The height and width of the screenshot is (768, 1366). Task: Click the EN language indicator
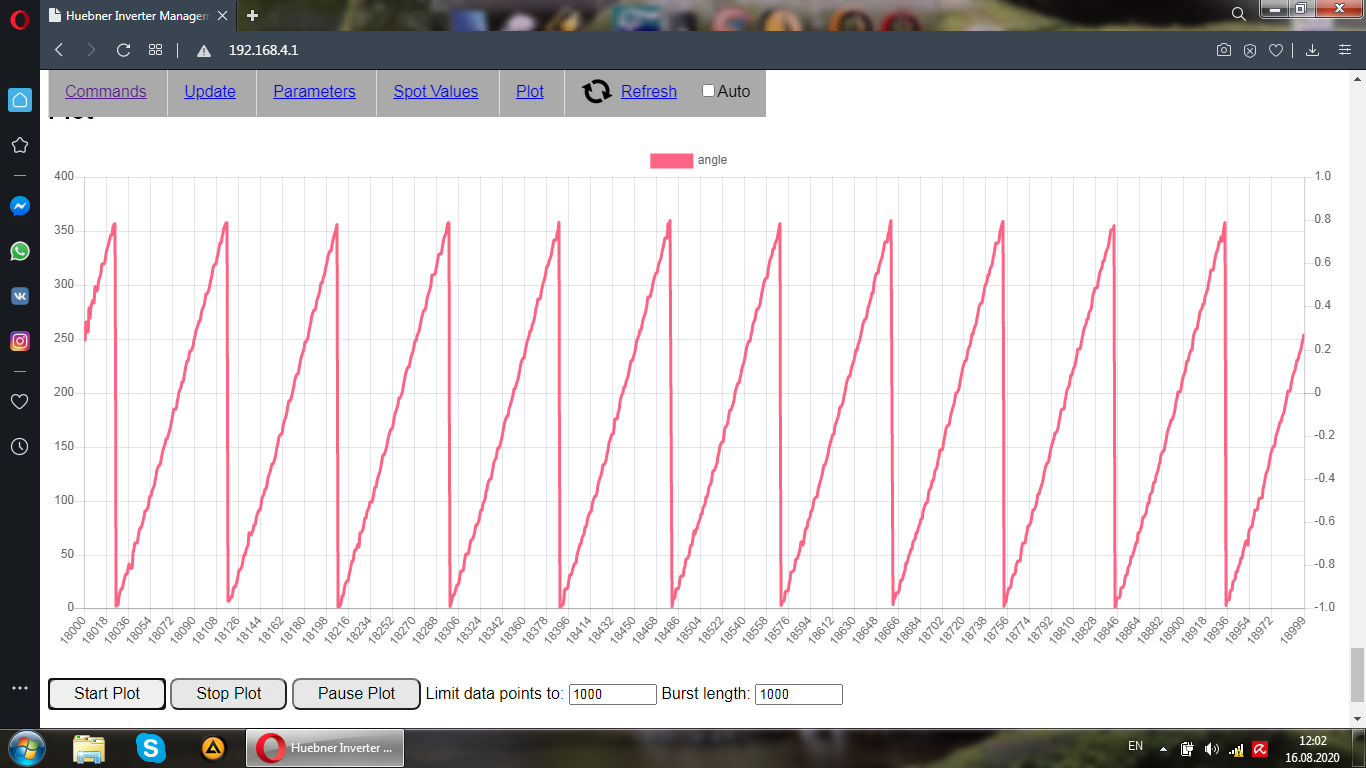tap(1135, 746)
